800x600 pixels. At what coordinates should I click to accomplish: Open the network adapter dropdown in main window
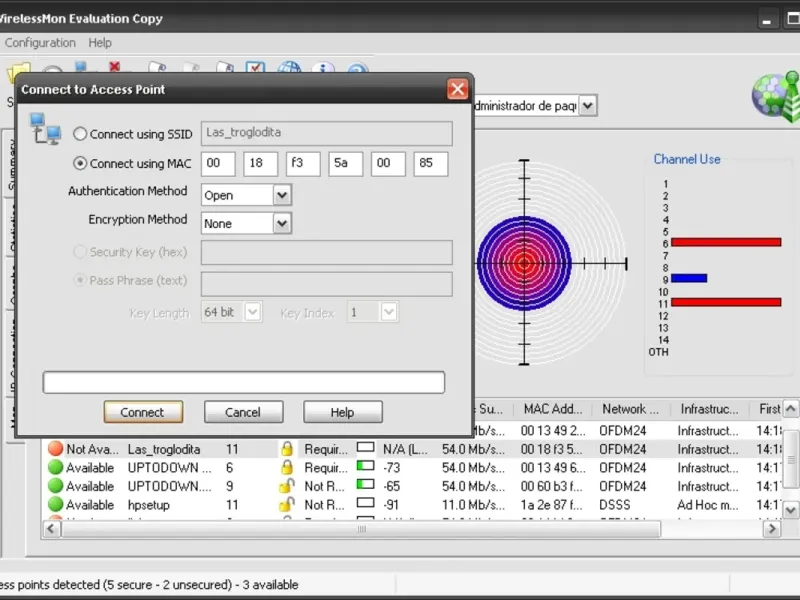coord(587,105)
